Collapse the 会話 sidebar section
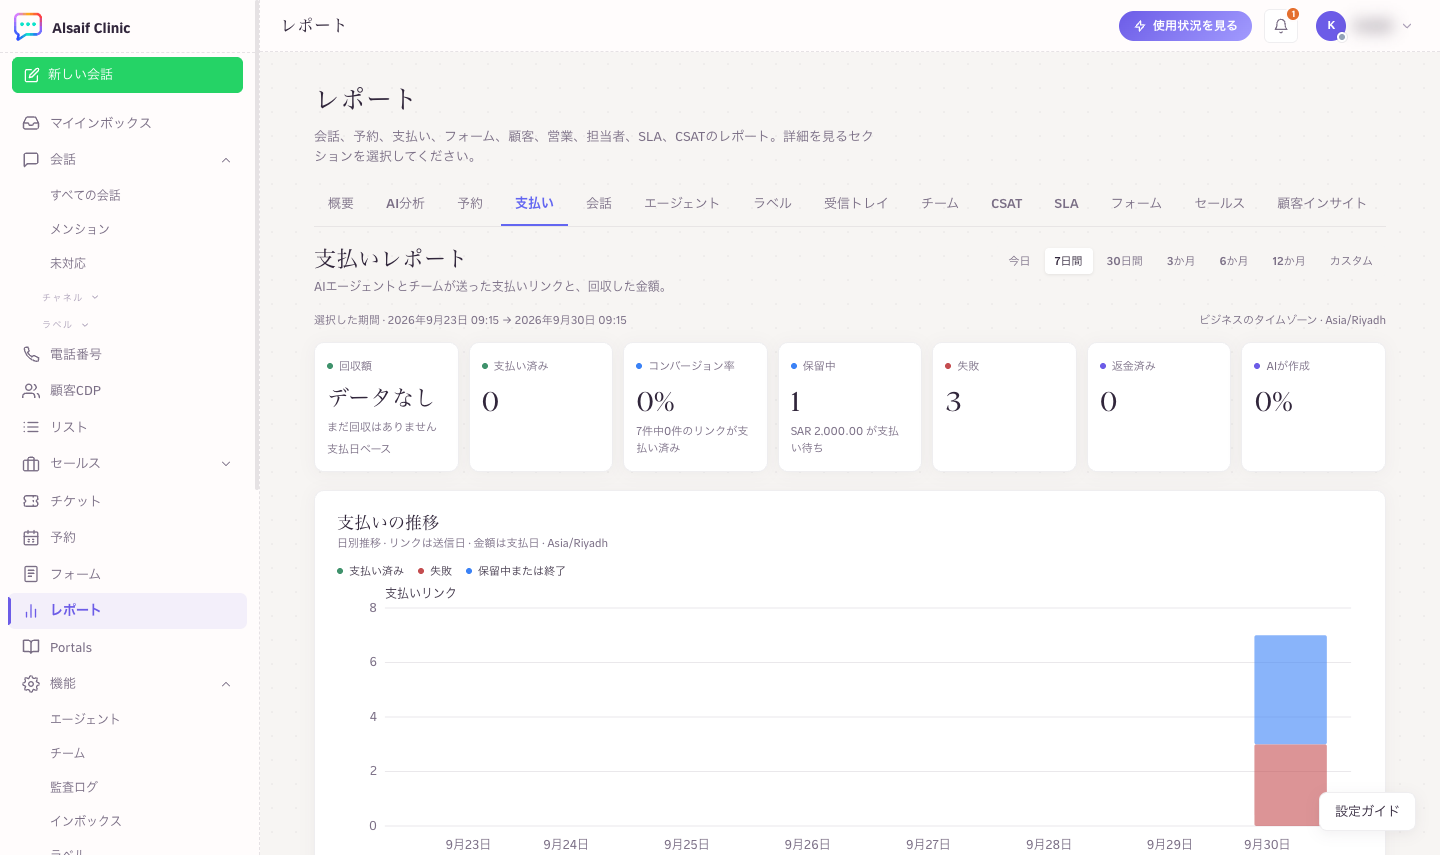Screen dimensions: 1440x855 click(226, 160)
